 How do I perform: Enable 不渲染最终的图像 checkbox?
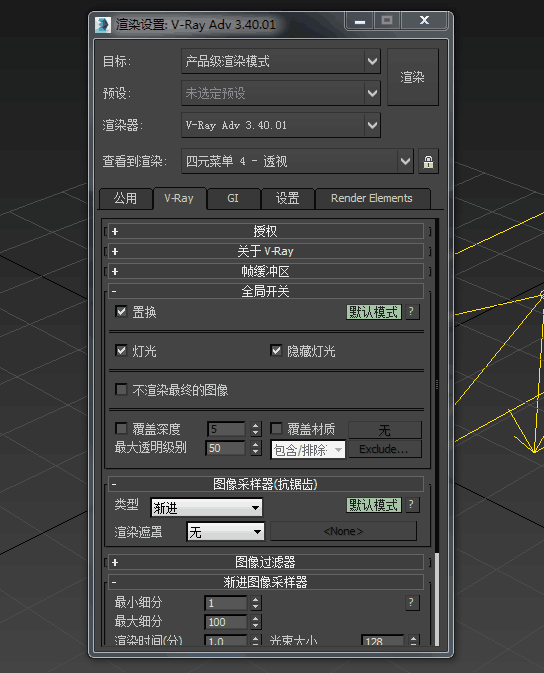(x=122, y=390)
